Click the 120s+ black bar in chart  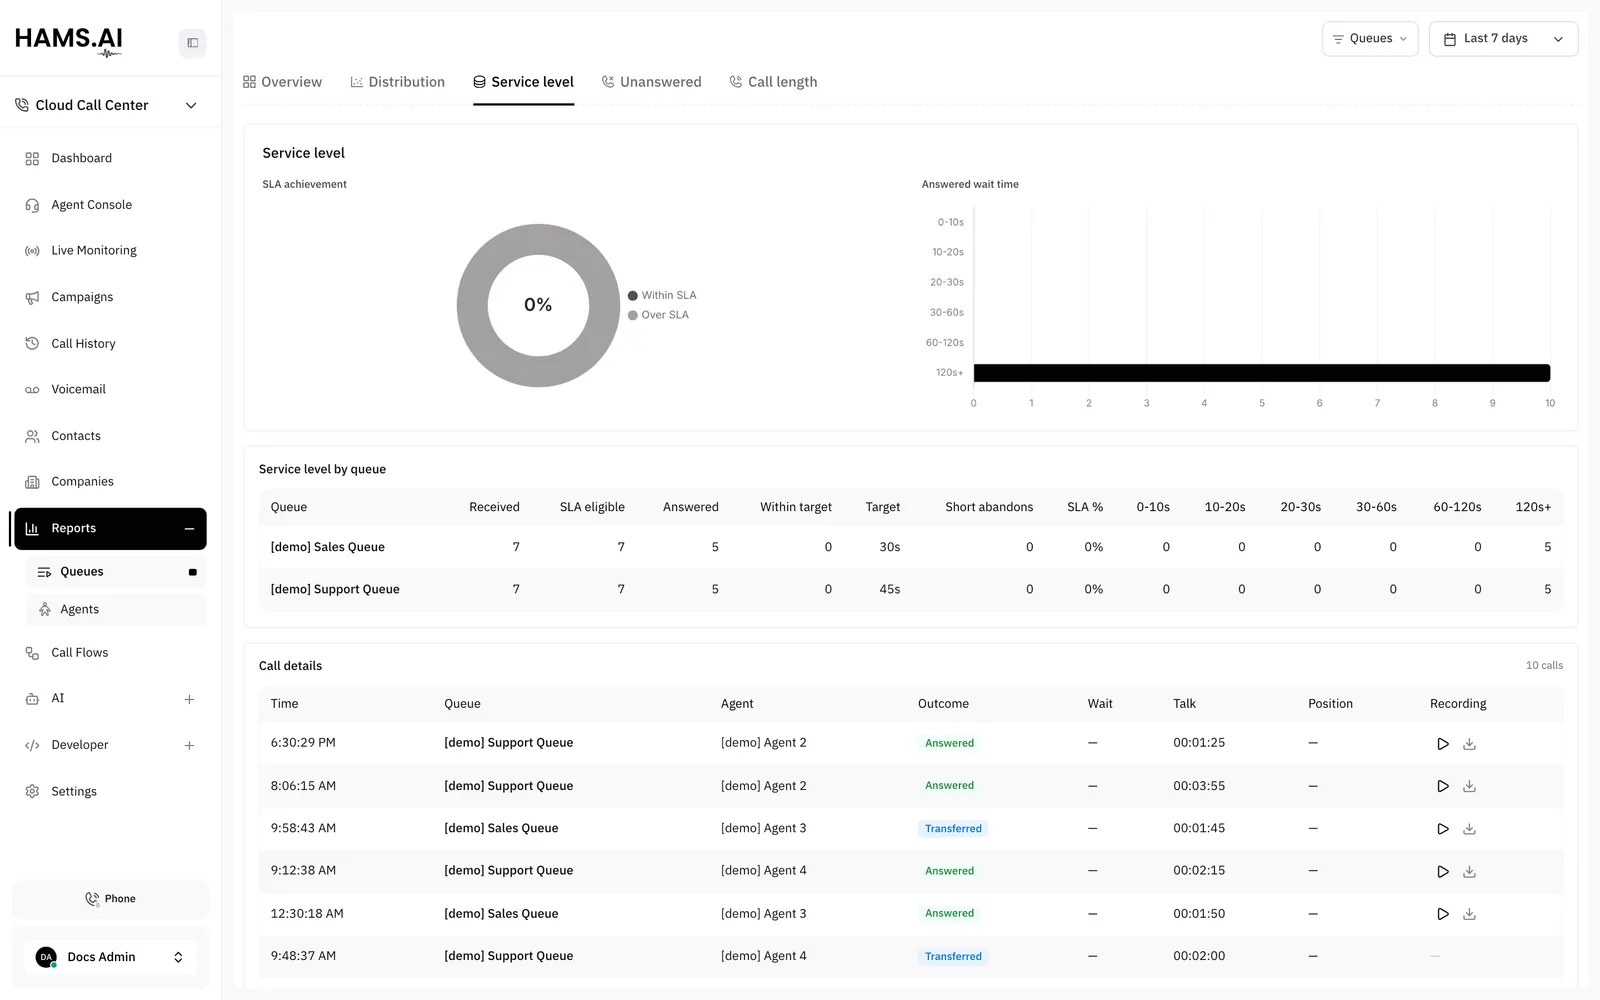pos(1262,373)
